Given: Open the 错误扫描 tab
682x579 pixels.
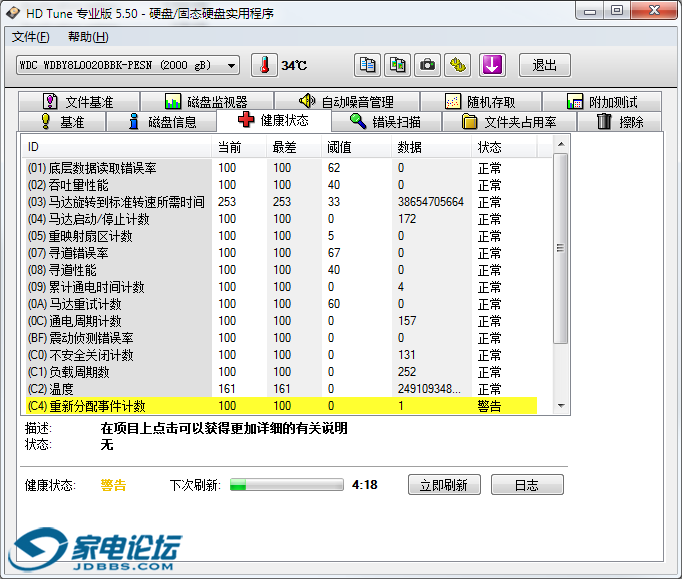Looking at the screenshot, I should 384,122.
